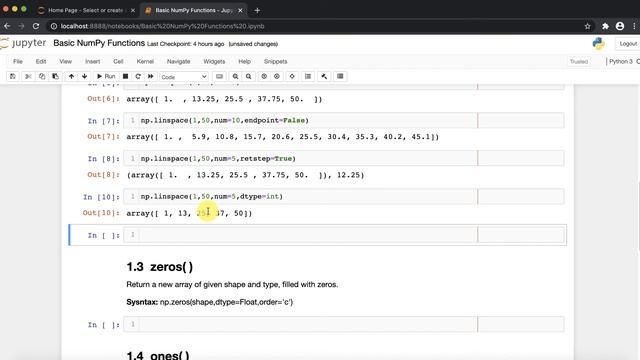Restart the kernel icon
The image size is (640, 360).
click(x=138, y=76)
